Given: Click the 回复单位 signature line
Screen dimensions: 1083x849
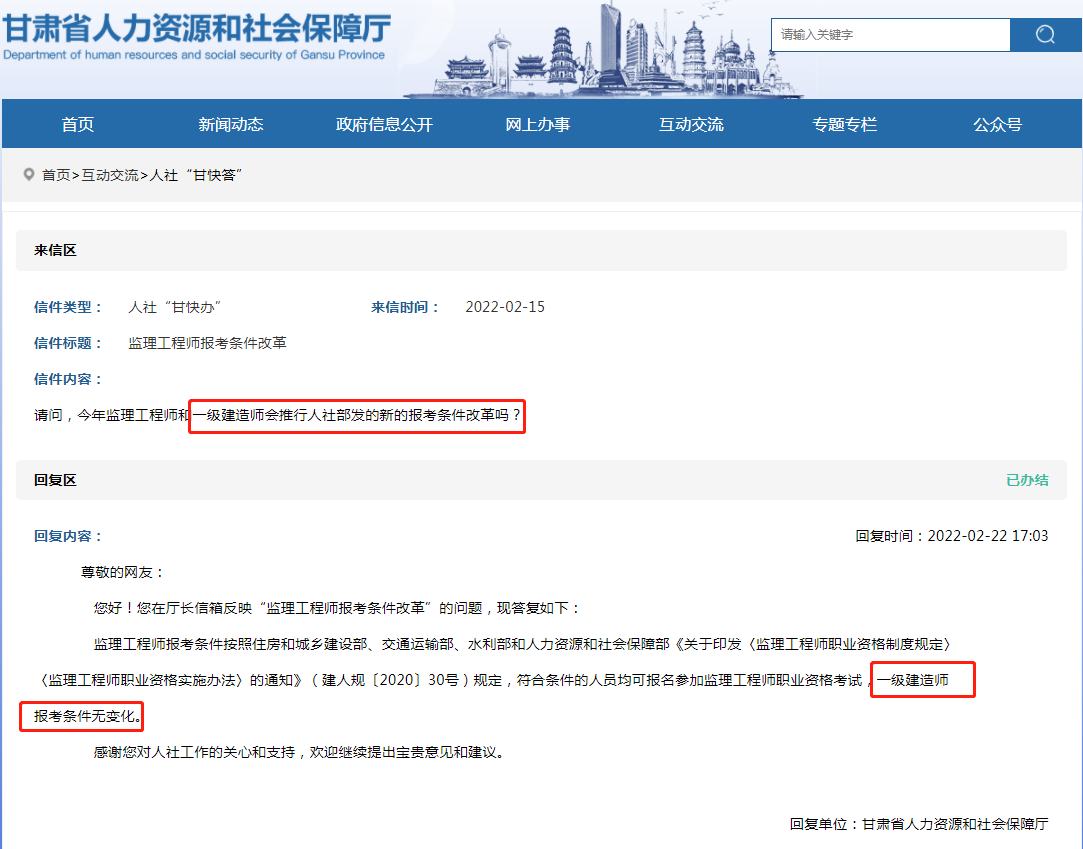Looking at the screenshot, I should click(919, 824).
